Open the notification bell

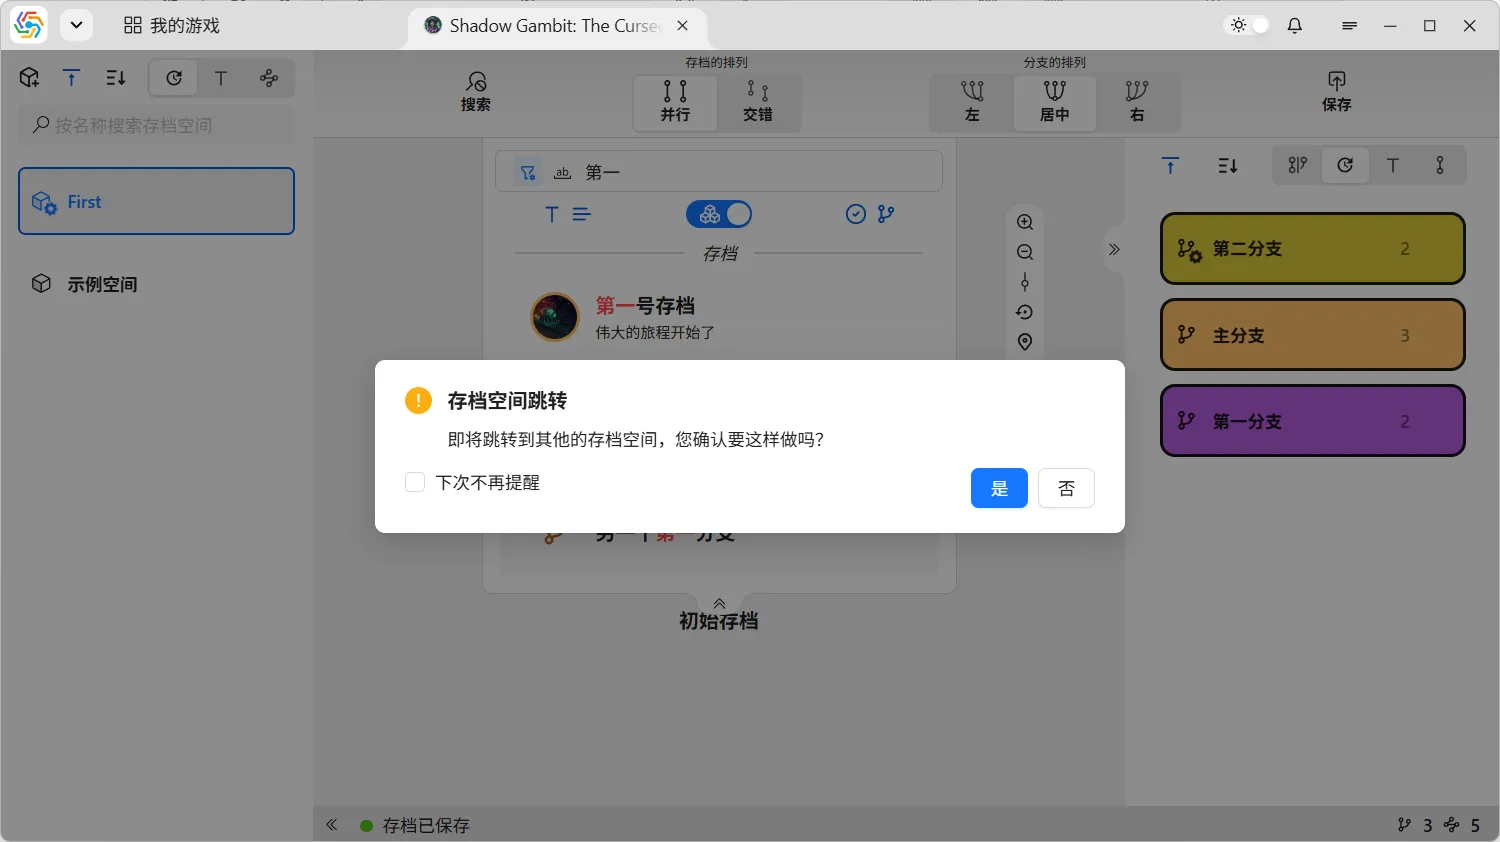pos(1295,26)
